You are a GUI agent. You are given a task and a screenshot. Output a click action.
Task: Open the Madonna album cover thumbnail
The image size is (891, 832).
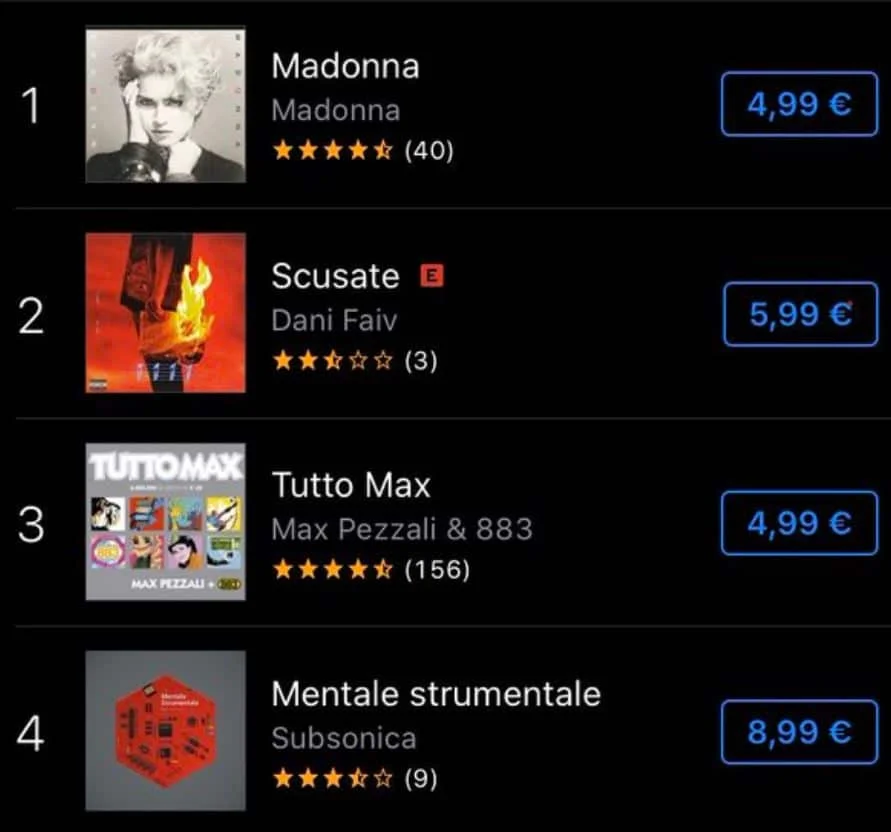[165, 105]
